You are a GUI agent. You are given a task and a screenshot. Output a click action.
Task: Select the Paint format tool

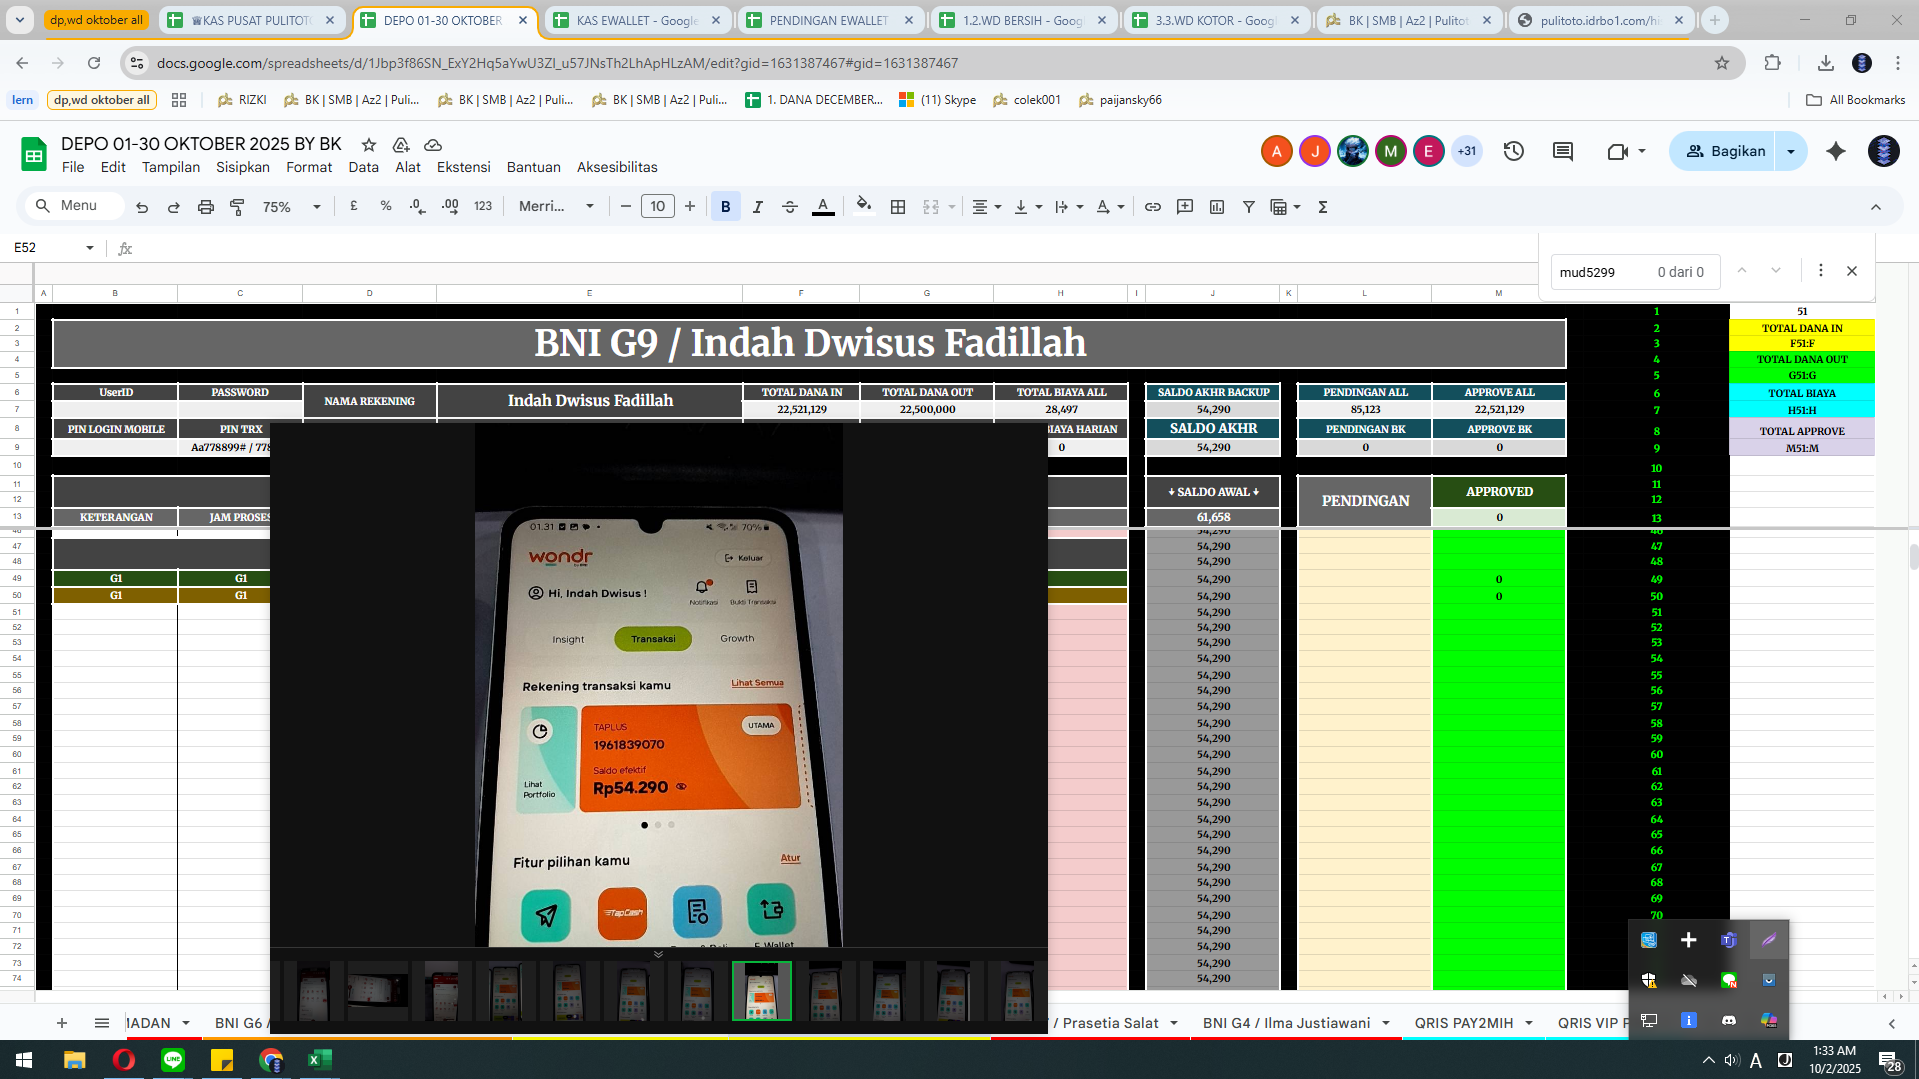pos(237,207)
